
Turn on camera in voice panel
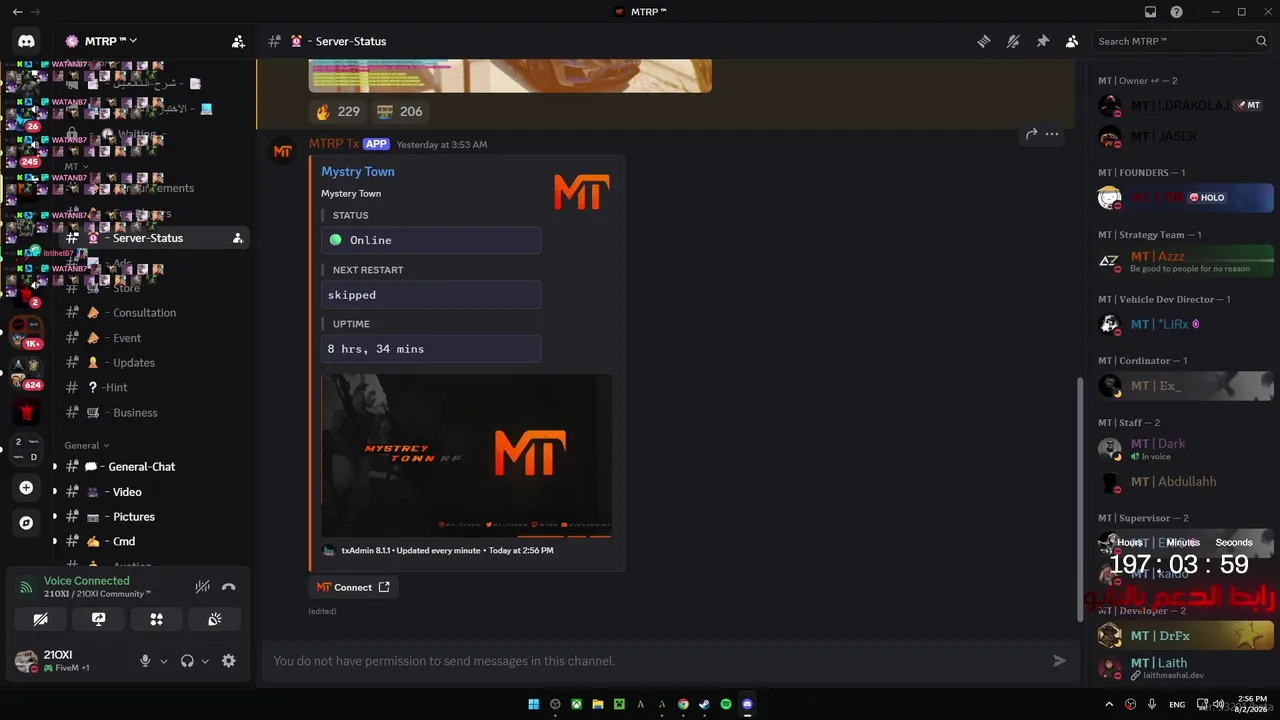click(x=41, y=619)
